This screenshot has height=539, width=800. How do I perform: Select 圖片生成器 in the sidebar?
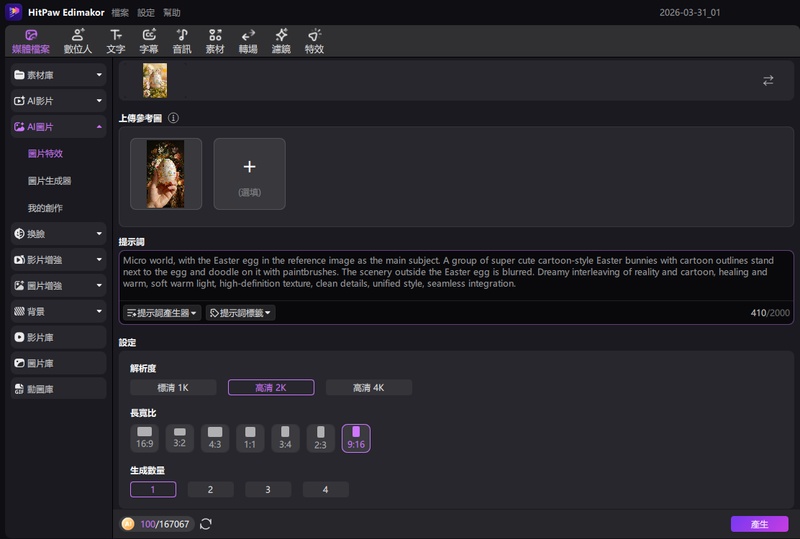pos(49,181)
